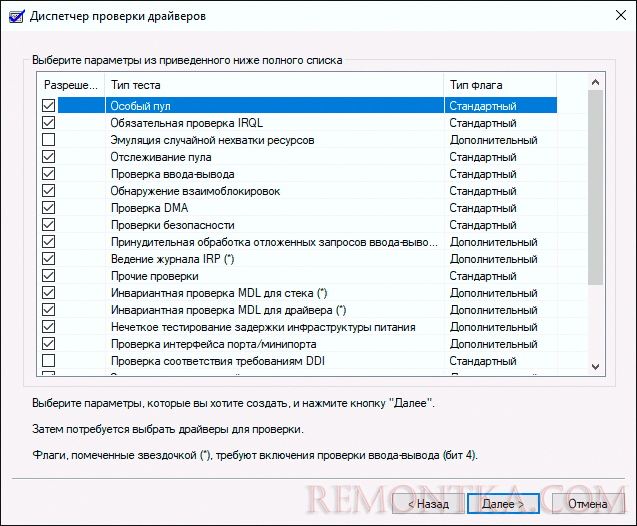This screenshot has height=526, width=637.
Task: Tick Проверка соответствия требованиям DDI checkbox
Action: [x=49, y=360]
